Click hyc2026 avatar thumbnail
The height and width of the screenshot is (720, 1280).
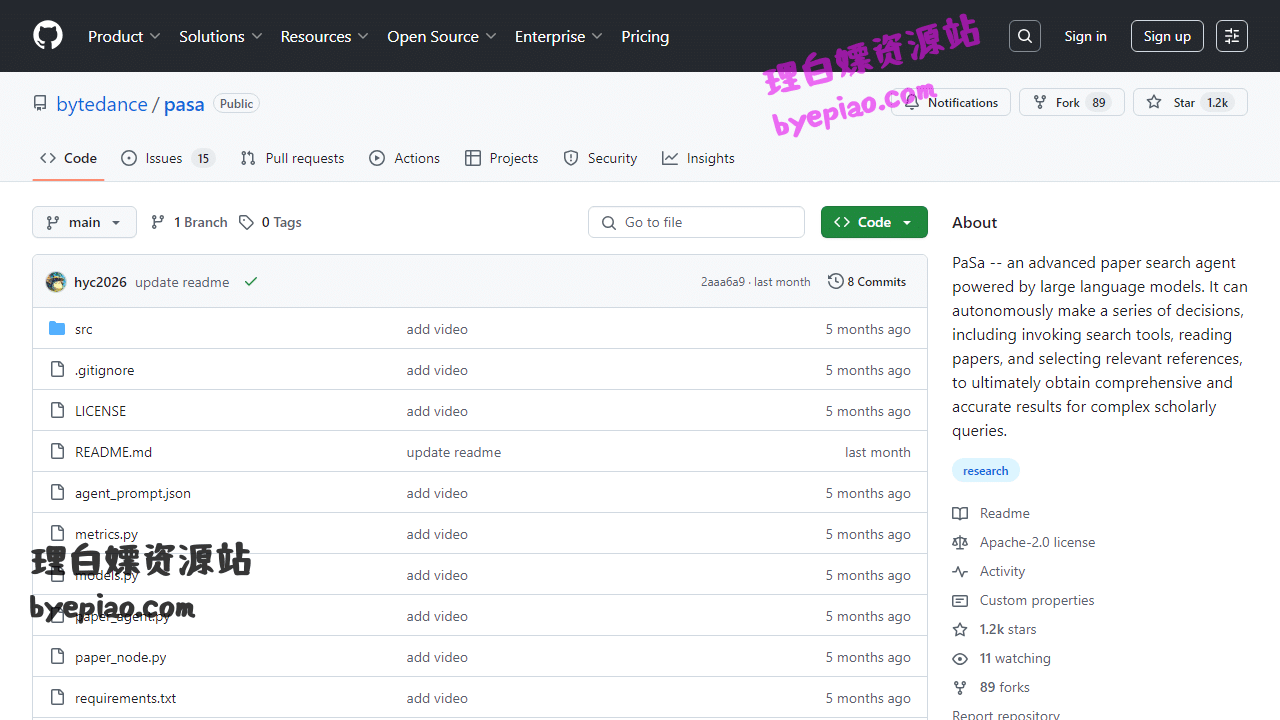56,282
